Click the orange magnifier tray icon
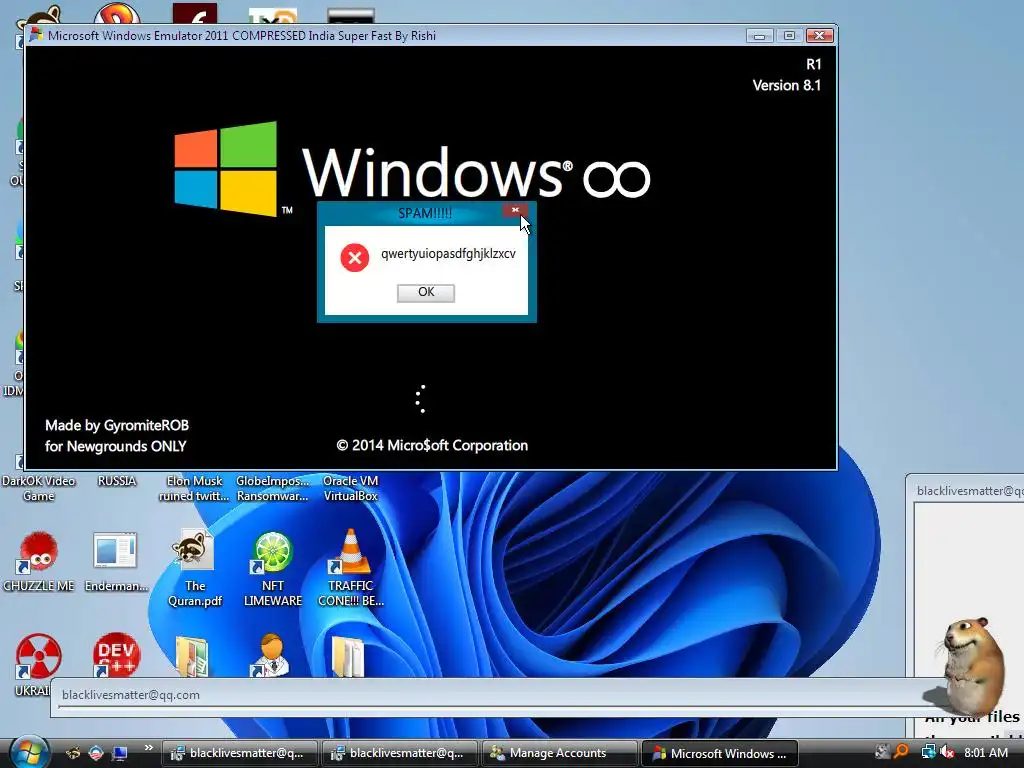Image resolution: width=1024 pixels, height=768 pixels. pyautogui.click(x=902, y=752)
